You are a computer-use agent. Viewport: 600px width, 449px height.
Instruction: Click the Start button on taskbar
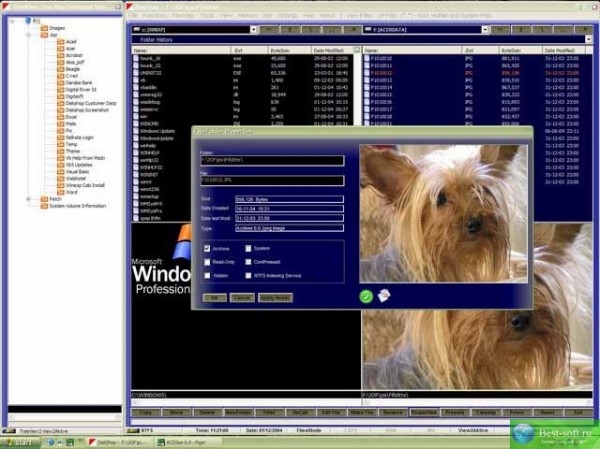pos(20,443)
